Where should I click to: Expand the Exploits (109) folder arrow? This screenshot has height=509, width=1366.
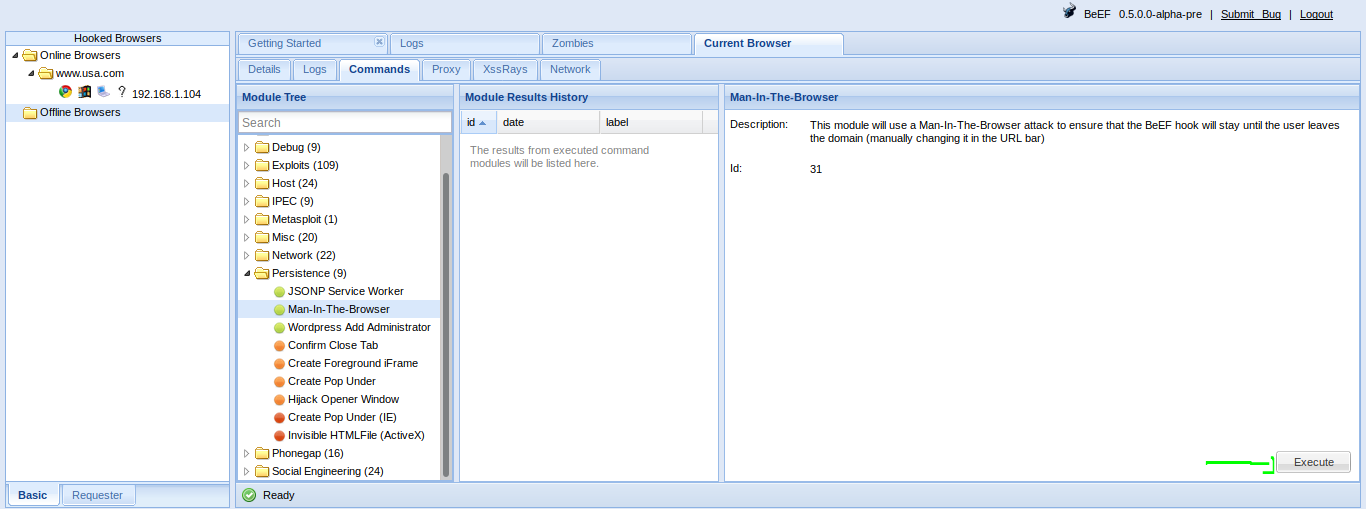[x=247, y=165]
